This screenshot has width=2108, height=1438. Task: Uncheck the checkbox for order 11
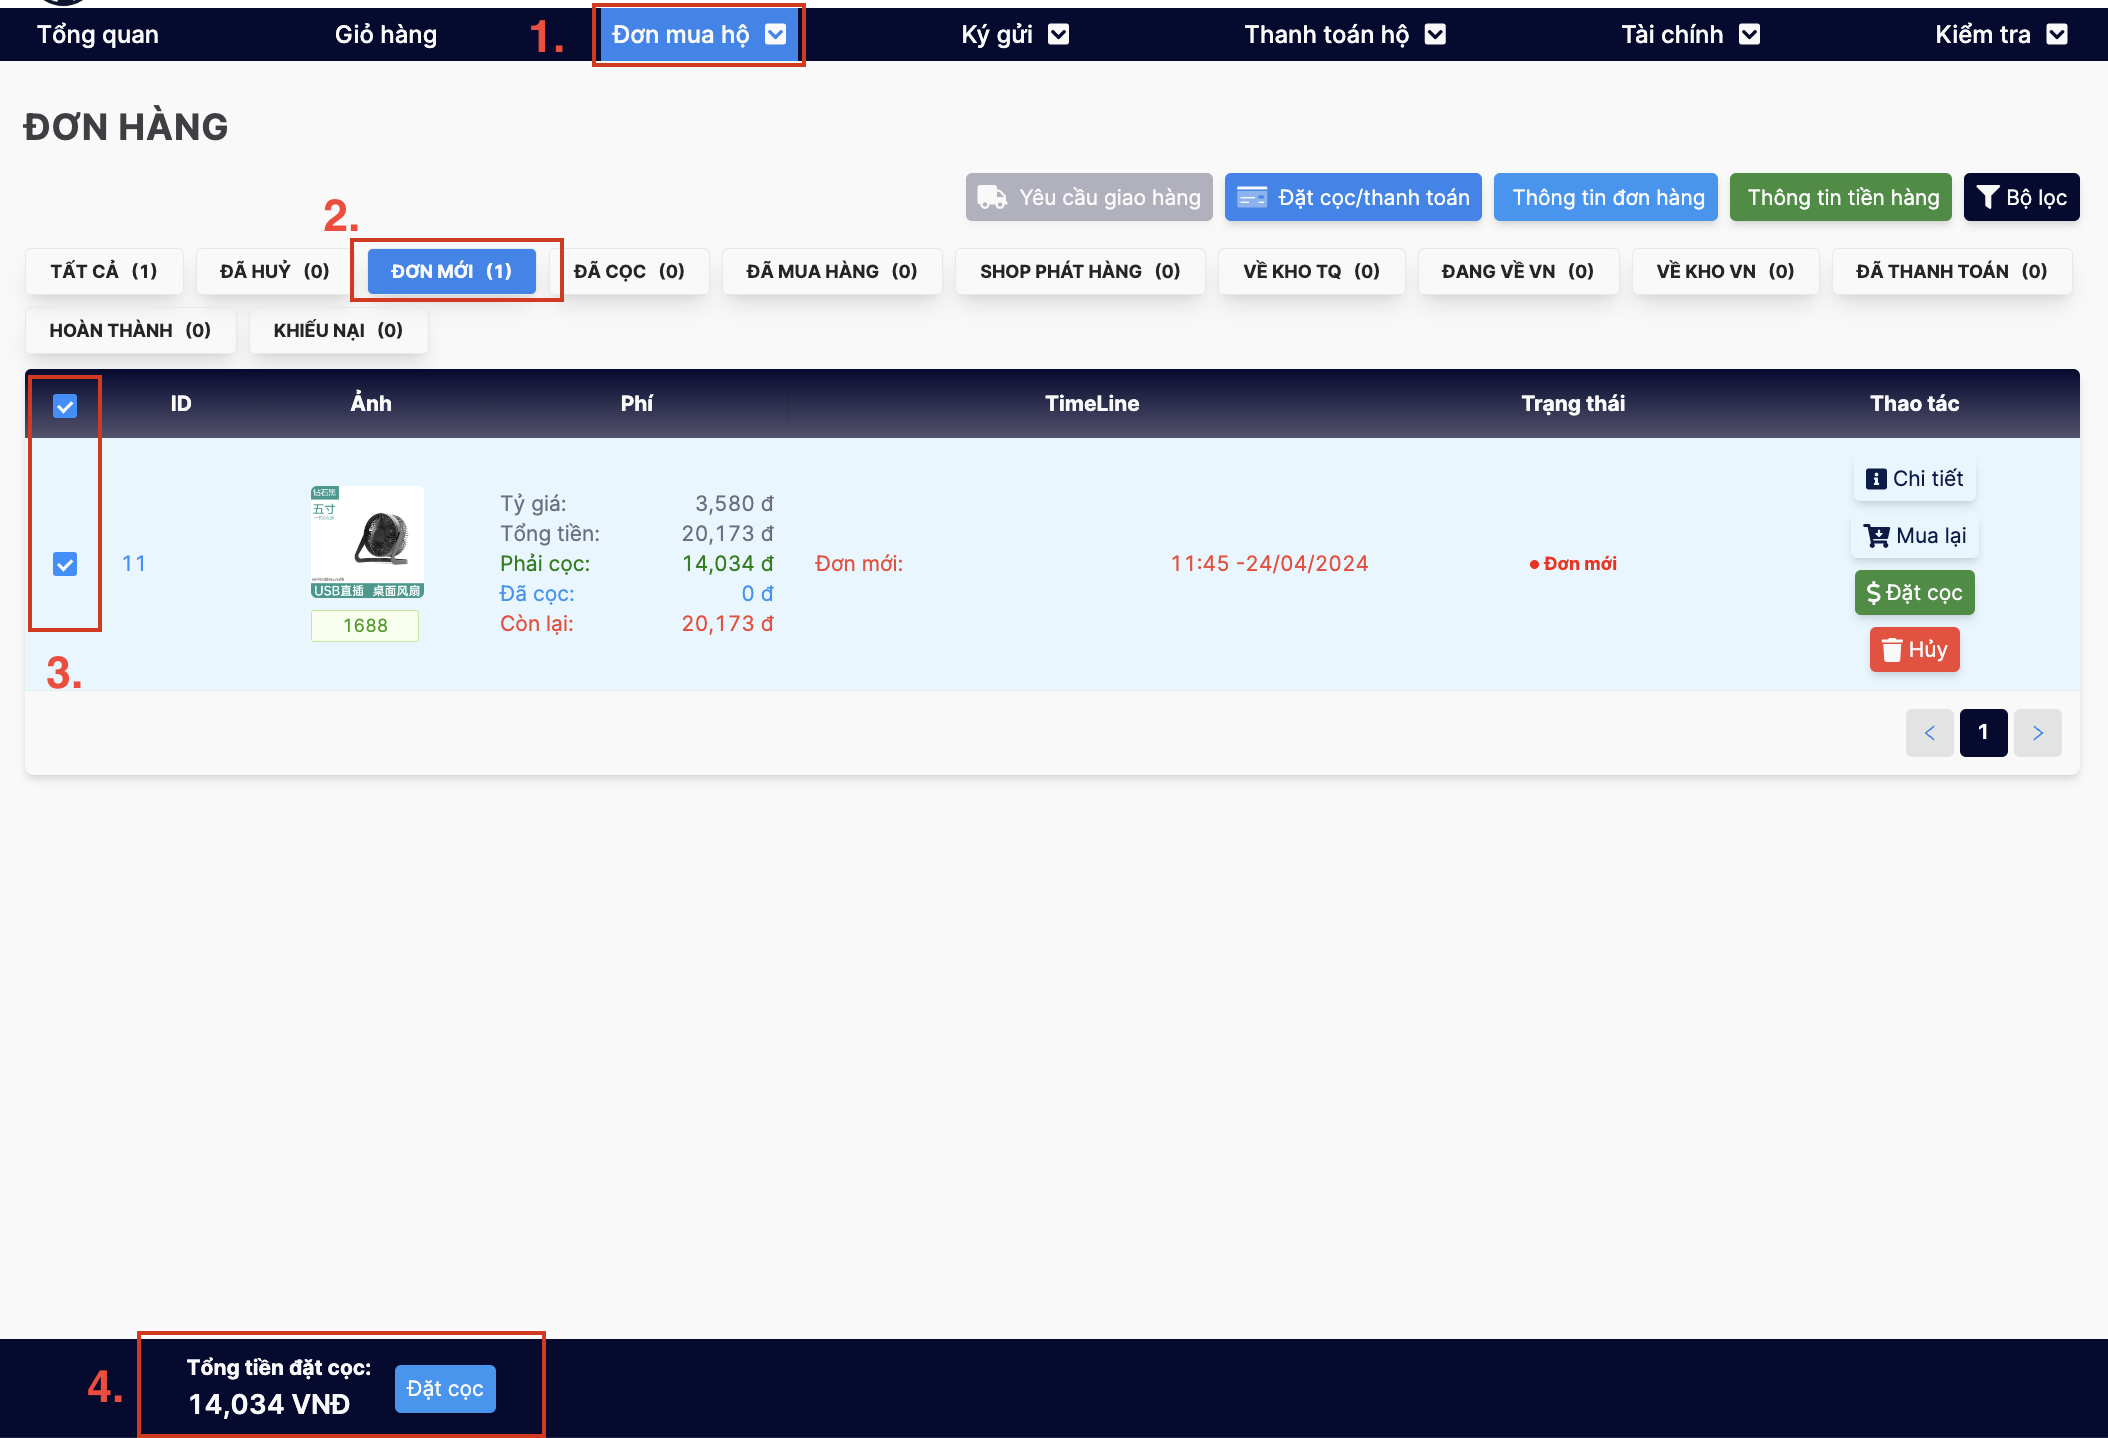[x=65, y=564]
